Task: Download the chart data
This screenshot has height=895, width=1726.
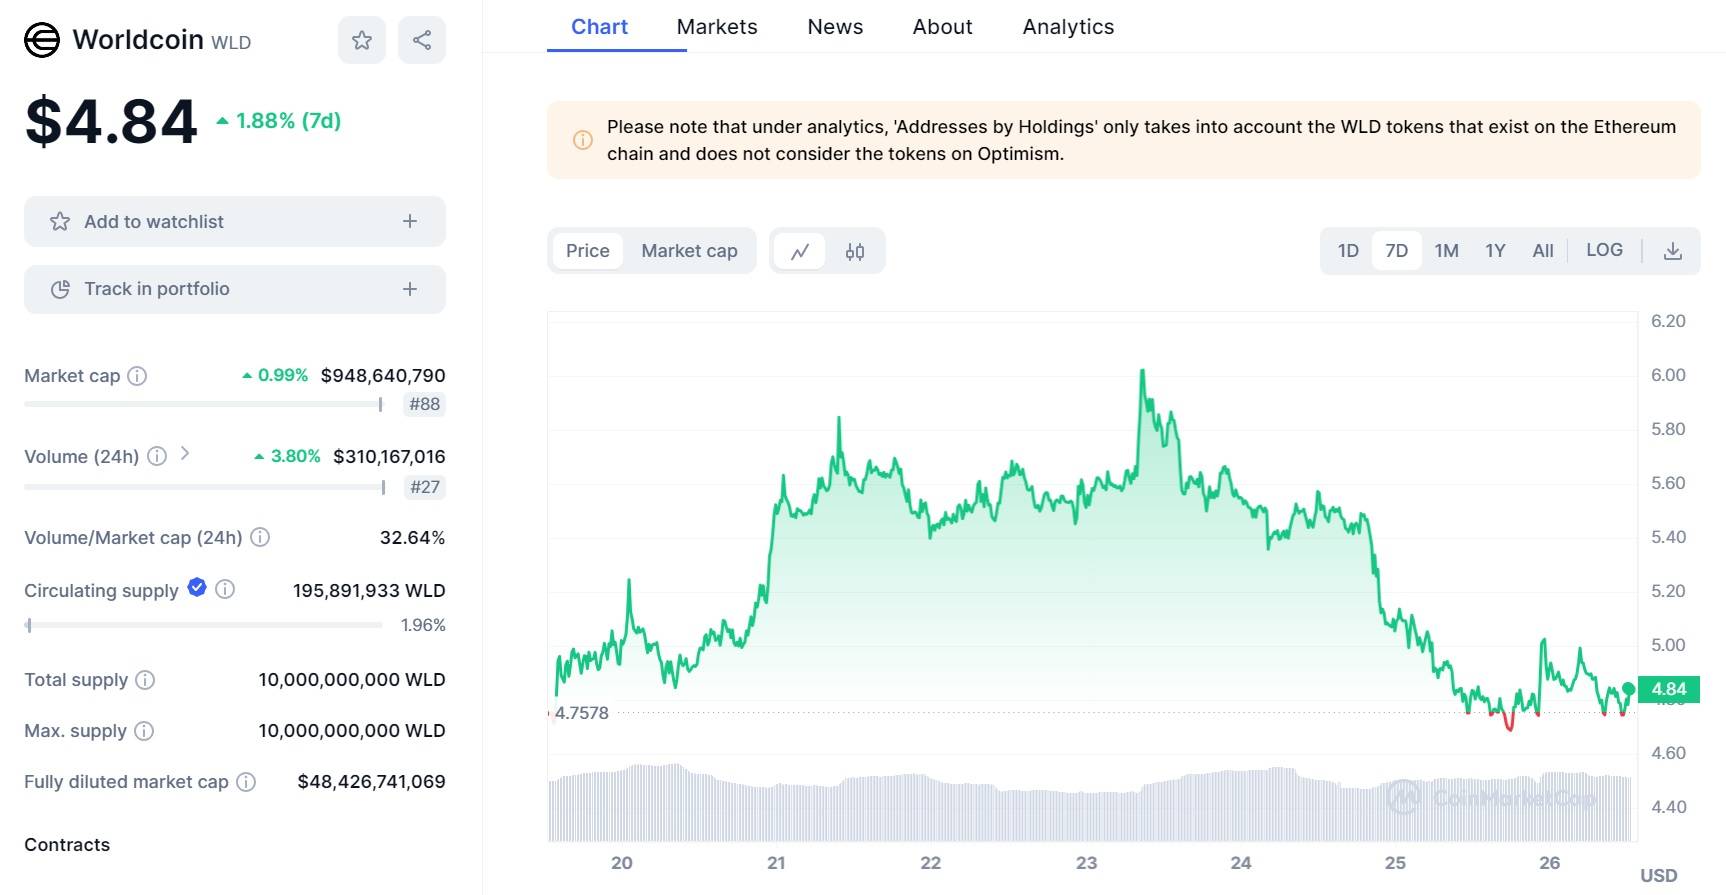Action: [1672, 251]
